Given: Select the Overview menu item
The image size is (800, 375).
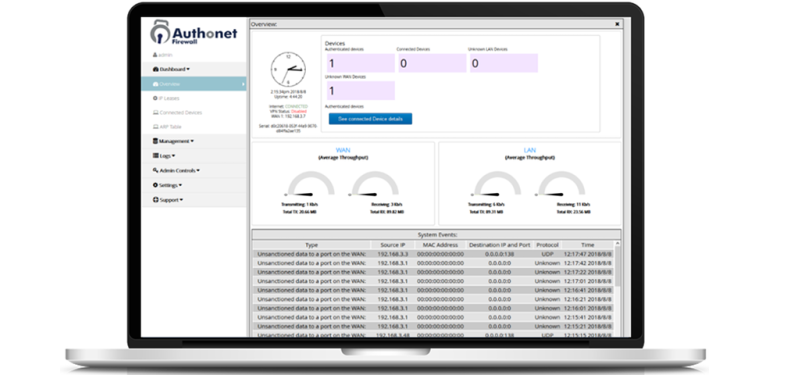Looking at the screenshot, I should coord(193,84).
